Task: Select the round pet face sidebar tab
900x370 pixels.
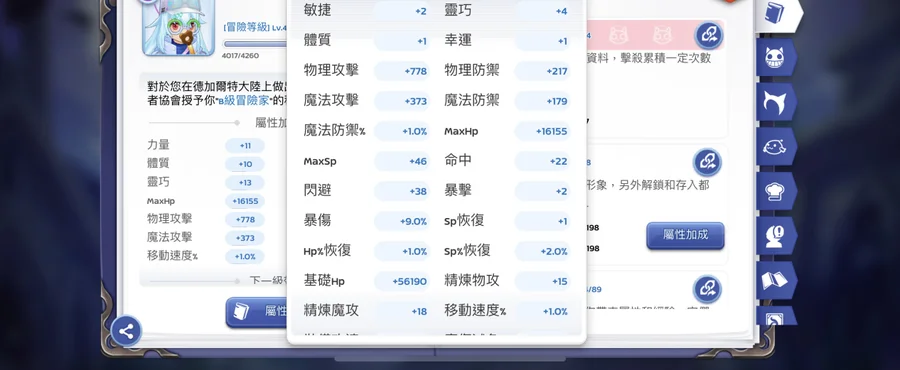Action: 776,147
